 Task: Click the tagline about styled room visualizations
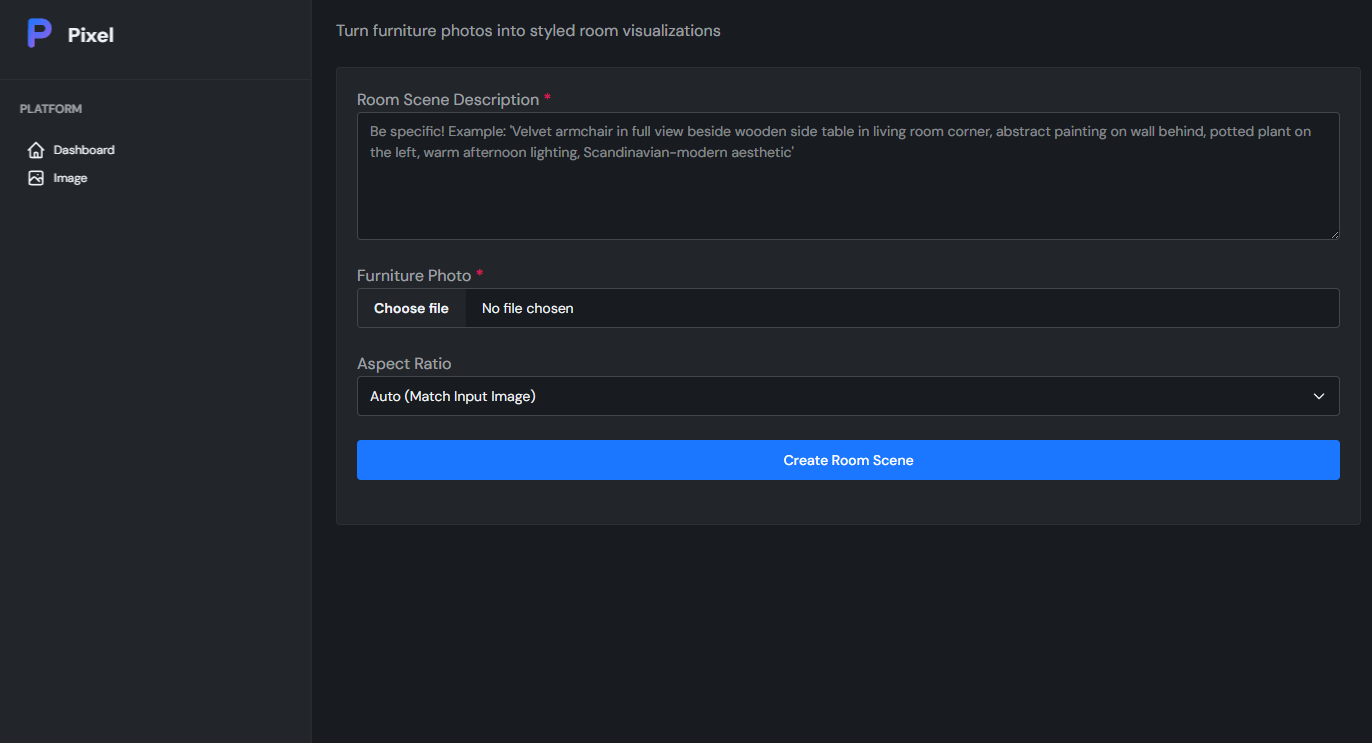528,30
